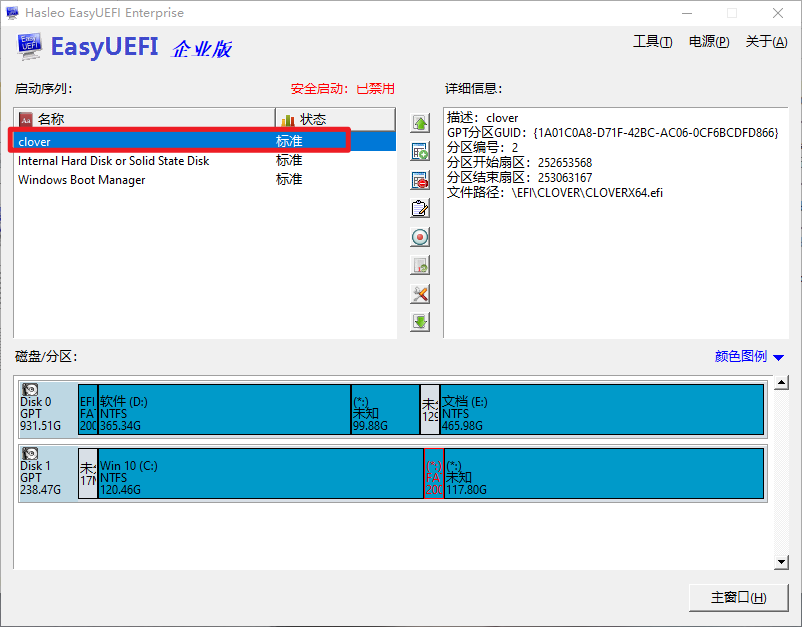
Task: Move the selected boot entry down
Action: [x=420, y=322]
